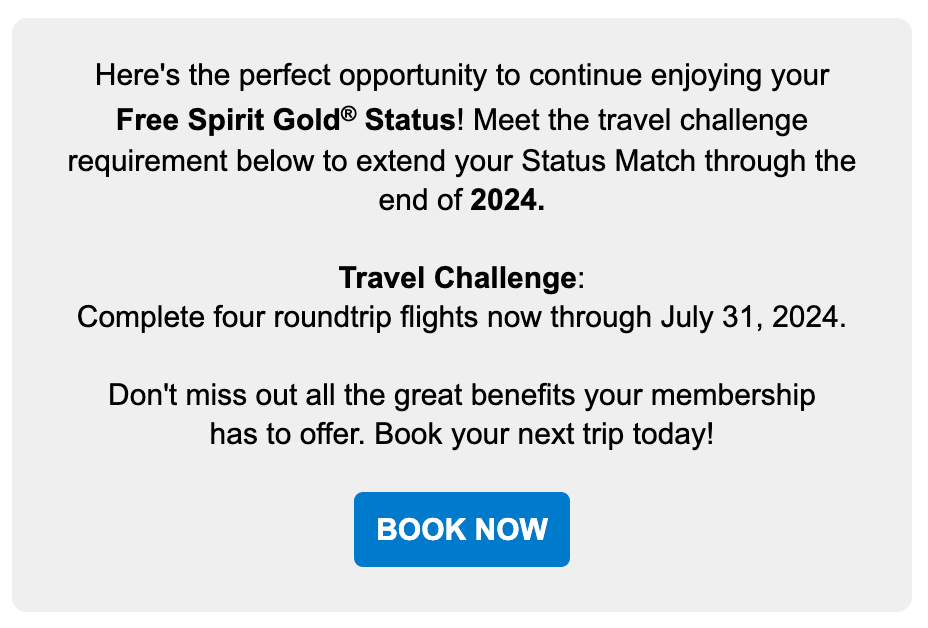Click the July 31, 2024 deadline text
Viewport: 928px width, 628px height.
click(753, 317)
